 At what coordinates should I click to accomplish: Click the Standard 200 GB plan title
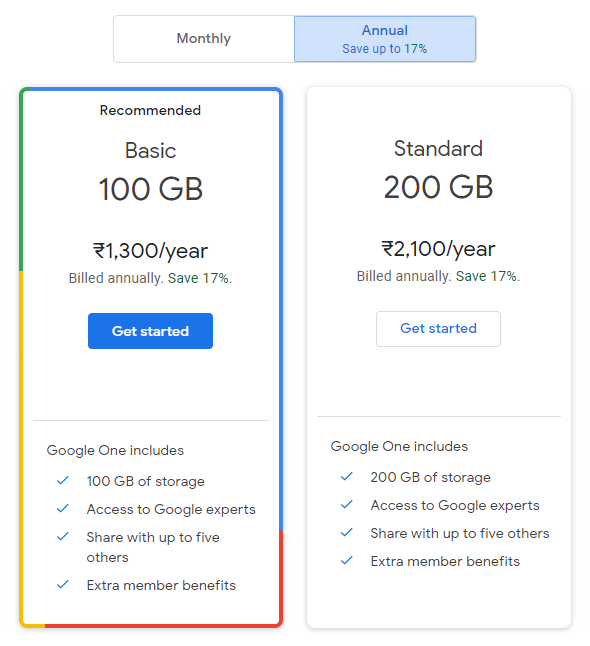pos(438,169)
